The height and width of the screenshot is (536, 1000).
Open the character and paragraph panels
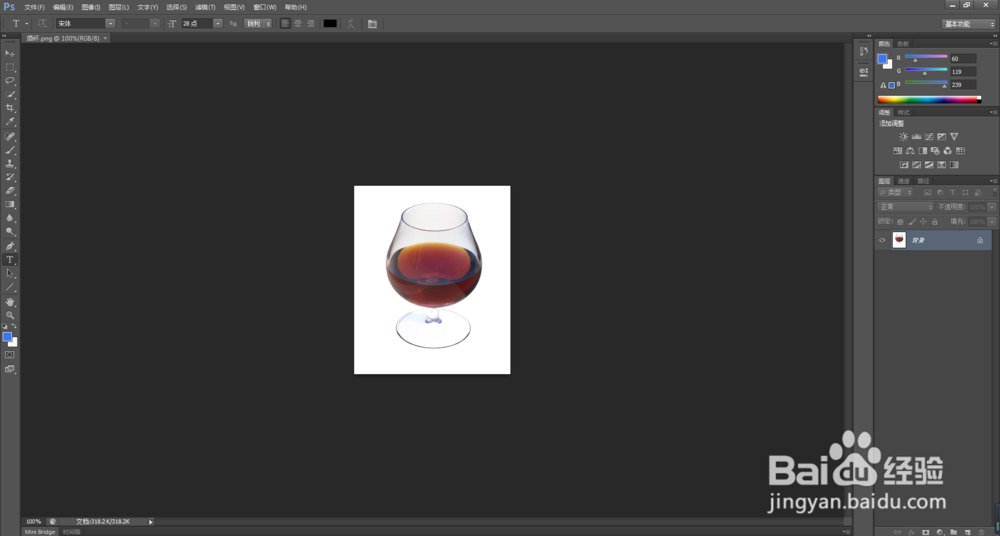[372, 24]
